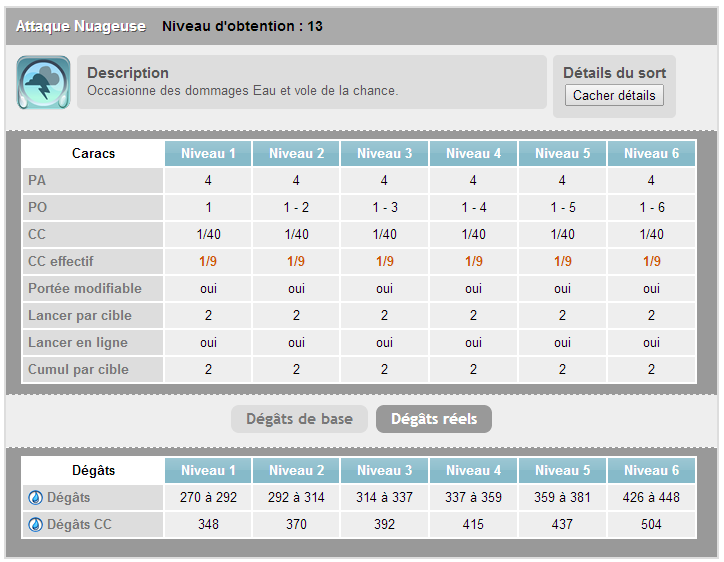This screenshot has height=562, width=724.
Task: Click damage value 314 à 337
Action: (x=385, y=497)
